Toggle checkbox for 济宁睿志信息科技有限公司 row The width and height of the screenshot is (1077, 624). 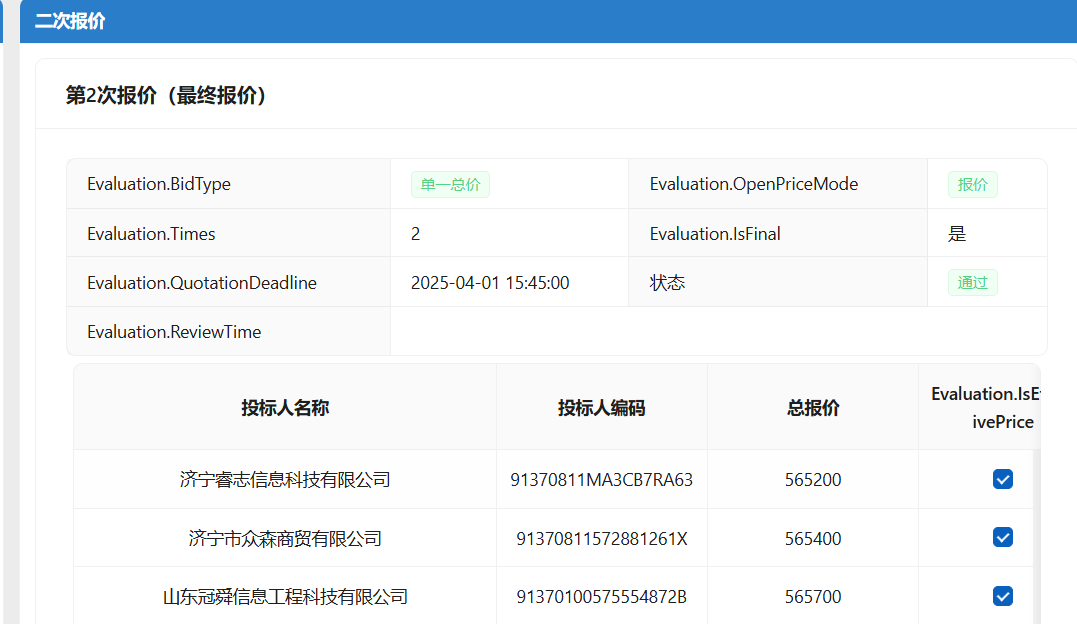1003,479
